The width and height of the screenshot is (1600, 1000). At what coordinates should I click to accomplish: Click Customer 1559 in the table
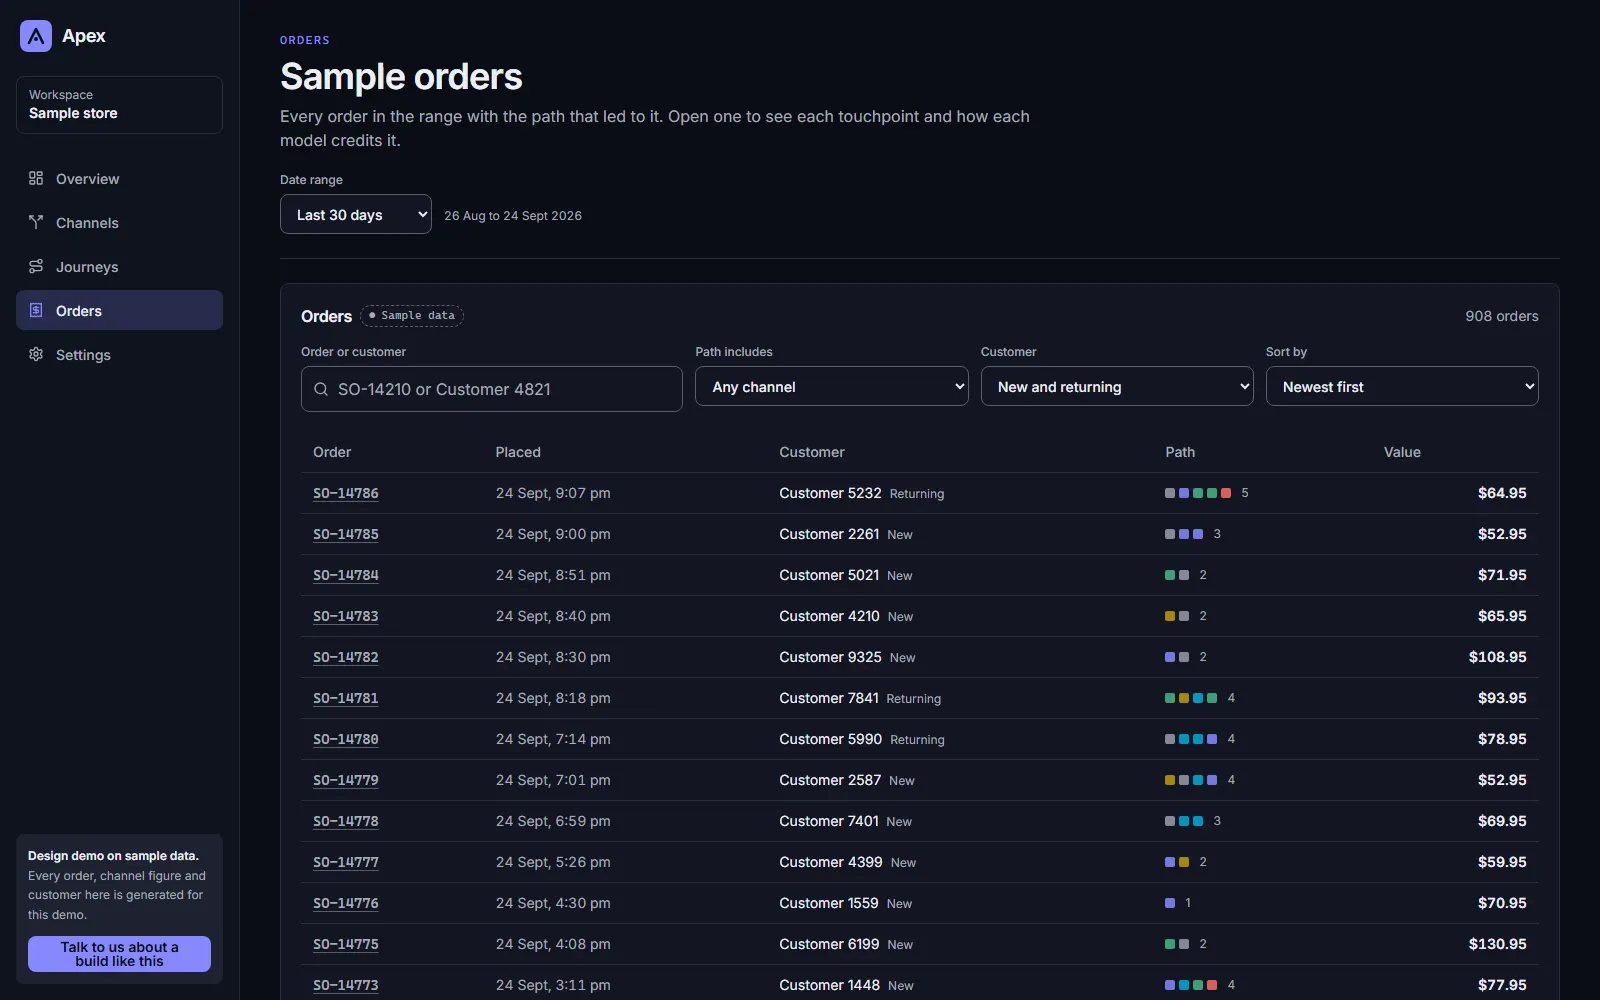pyautogui.click(x=829, y=903)
